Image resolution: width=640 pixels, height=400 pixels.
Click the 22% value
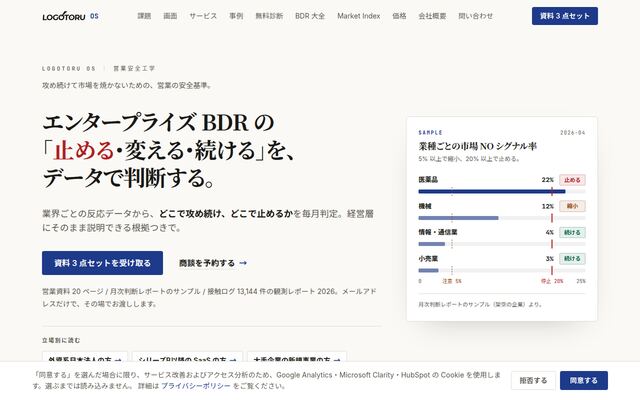548,180
